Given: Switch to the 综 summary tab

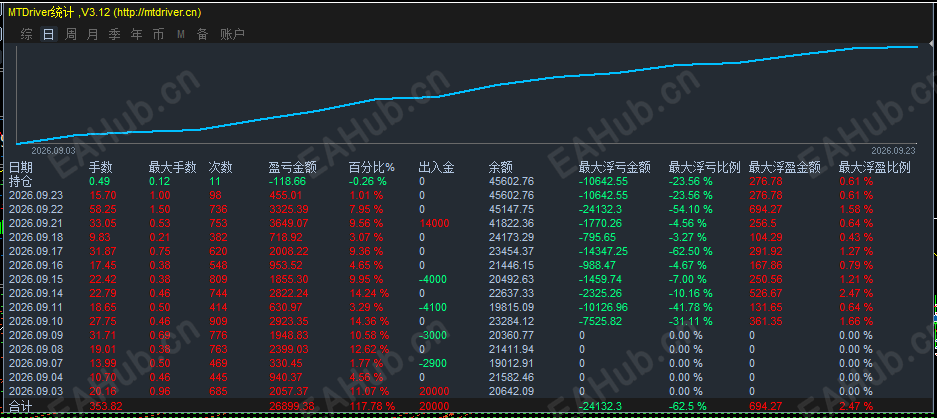Looking at the screenshot, I should [26, 35].
